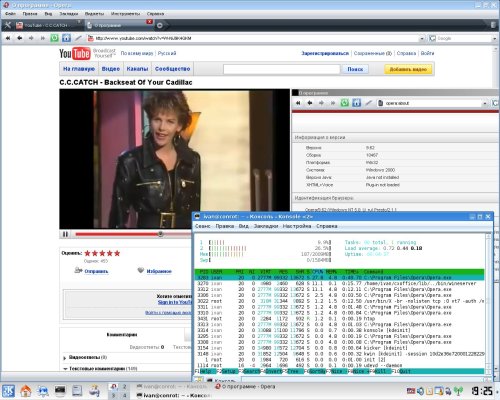Click the volume icon in system tray

tap(420, 391)
